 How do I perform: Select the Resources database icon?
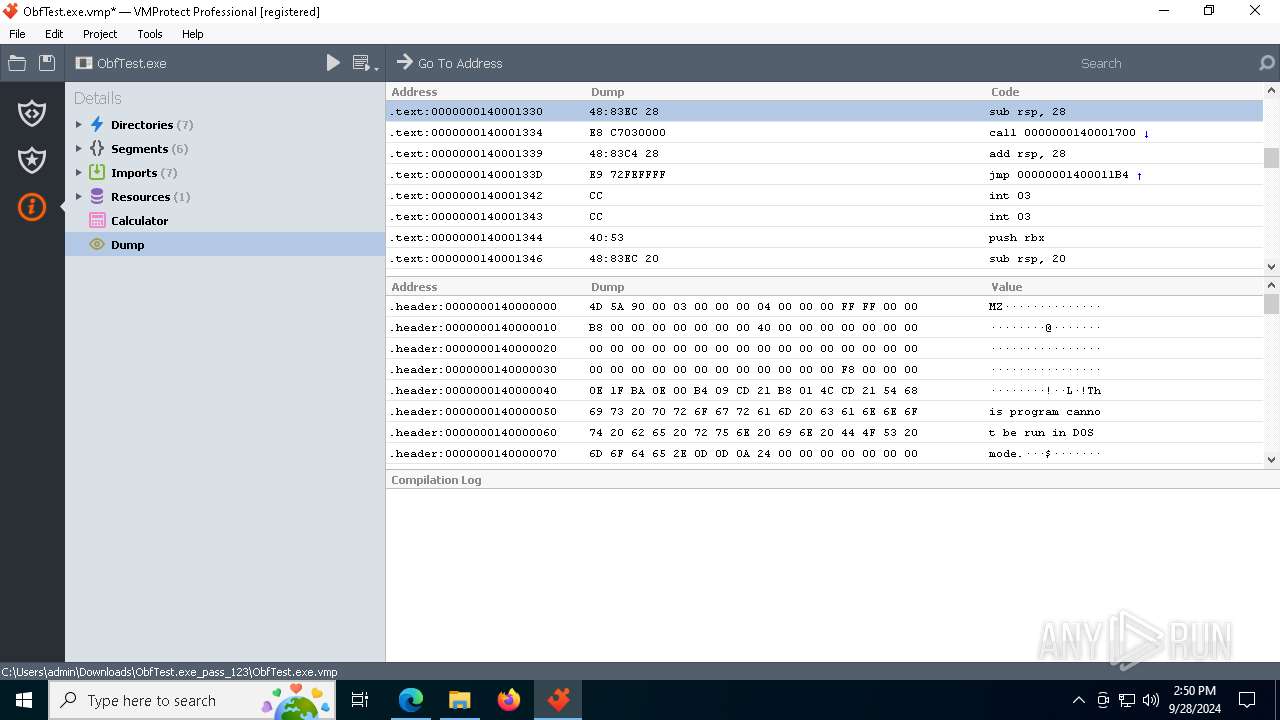click(x=97, y=197)
